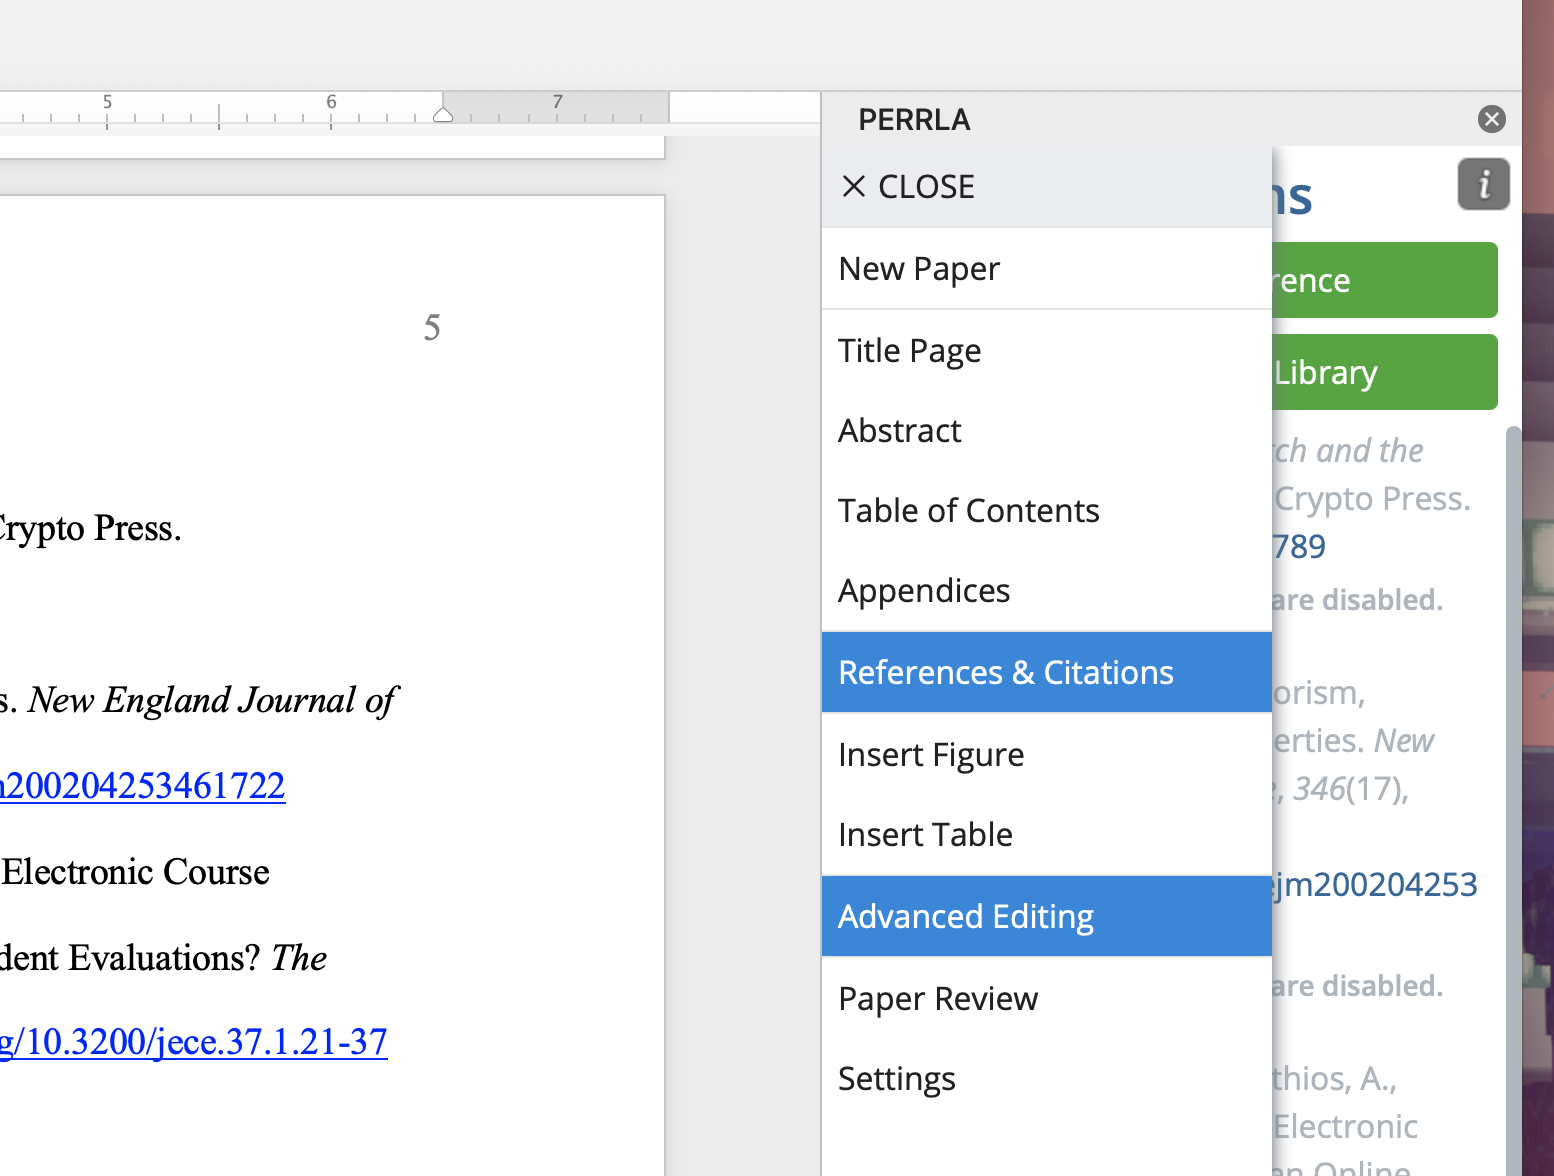Click the green Library button

tap(1384, 372)
